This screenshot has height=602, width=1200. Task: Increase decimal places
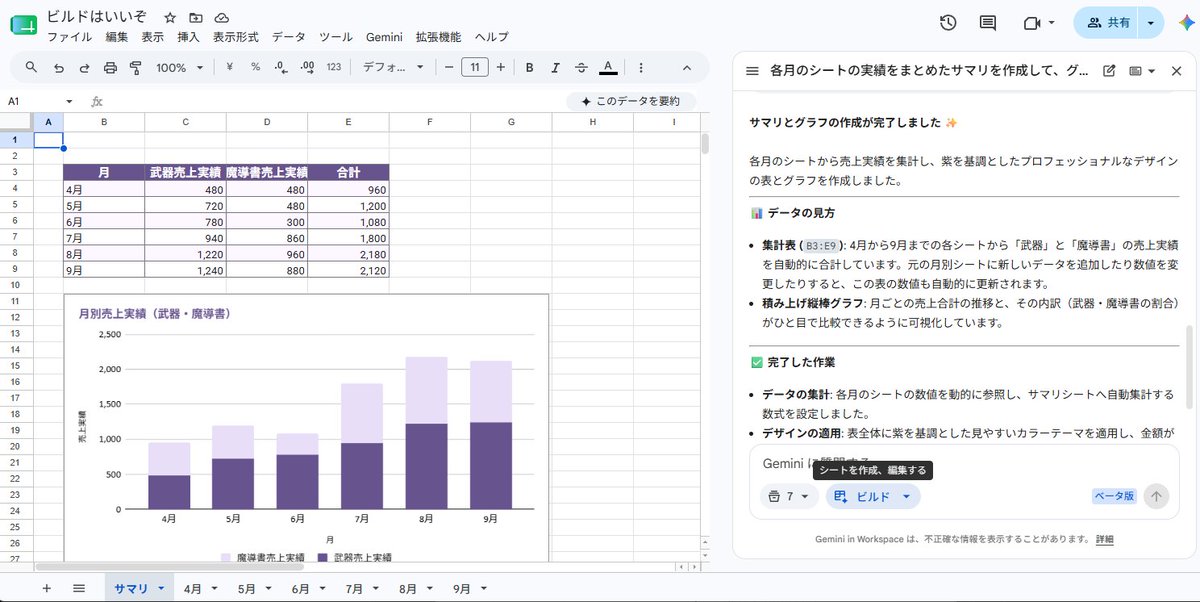pyautogui.click(x=308, y=67)
